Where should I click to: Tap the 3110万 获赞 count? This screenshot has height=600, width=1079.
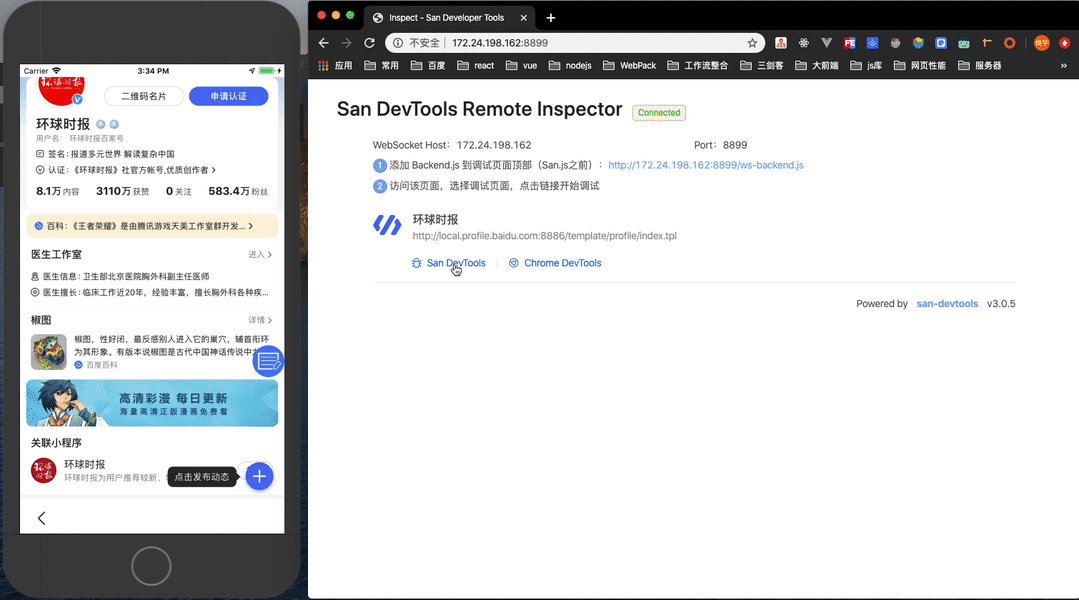122,191
